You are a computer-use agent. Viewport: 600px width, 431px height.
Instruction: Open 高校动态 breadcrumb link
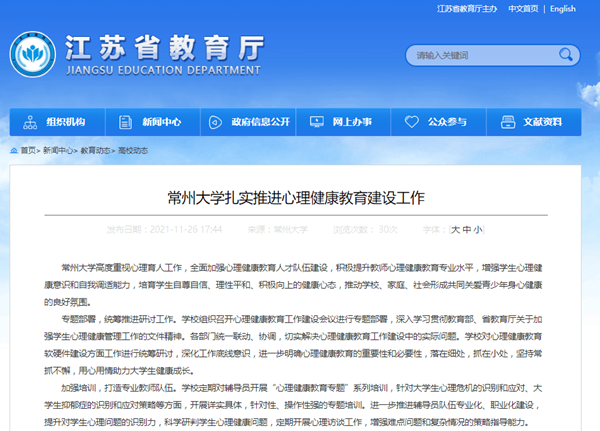pos(133,150)
